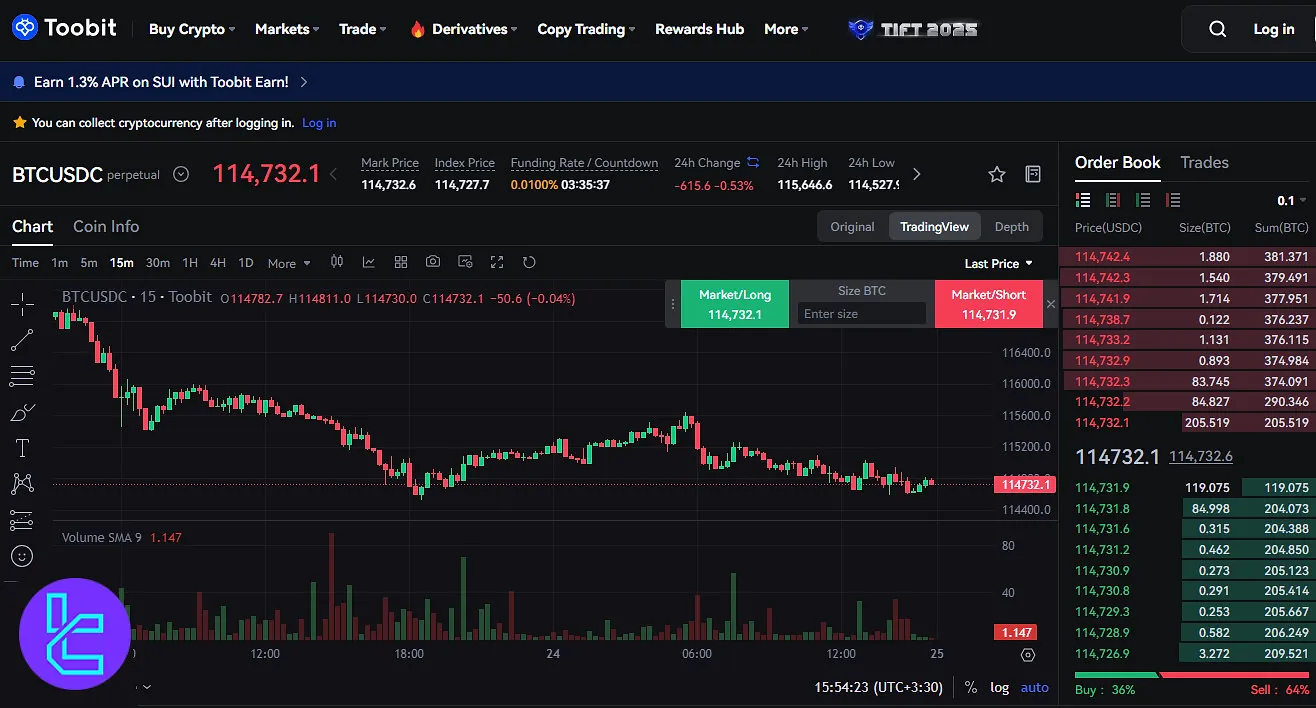Open the chart layout grid icon
1316x708 pixels.
[x=401, y=262]
